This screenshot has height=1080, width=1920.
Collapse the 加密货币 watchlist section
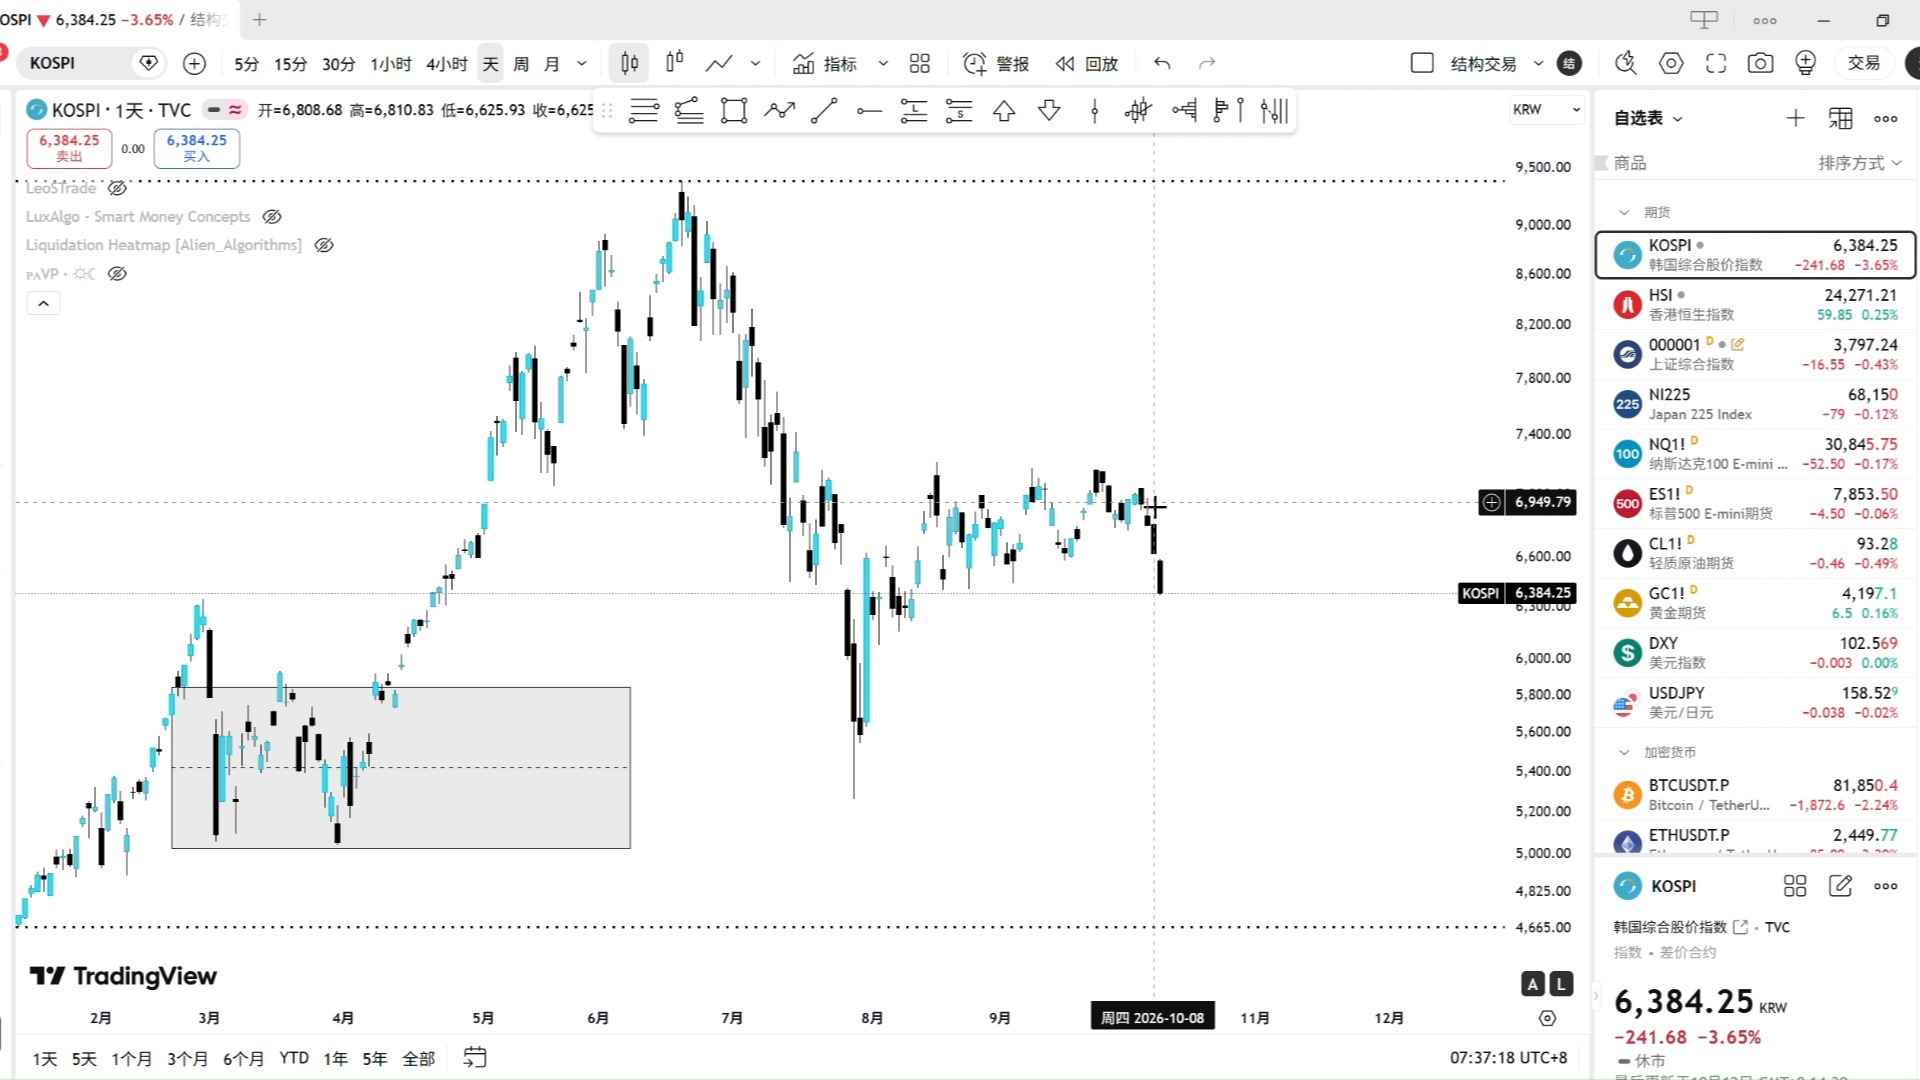click(1624, 752)
